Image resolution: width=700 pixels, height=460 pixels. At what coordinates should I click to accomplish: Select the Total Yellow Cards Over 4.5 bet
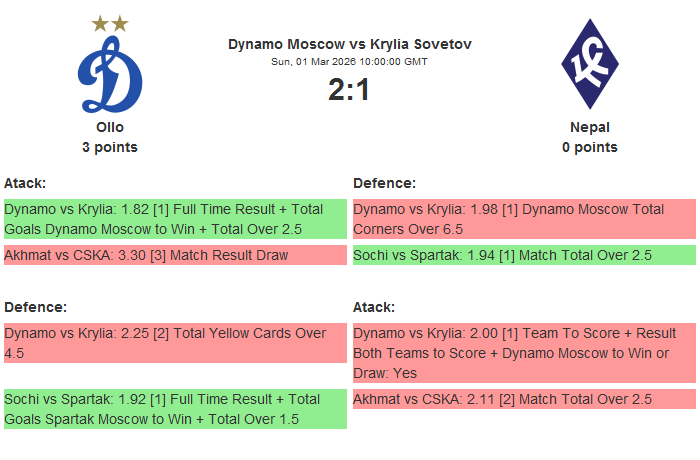pyautogui.click(x=175, y=343)
